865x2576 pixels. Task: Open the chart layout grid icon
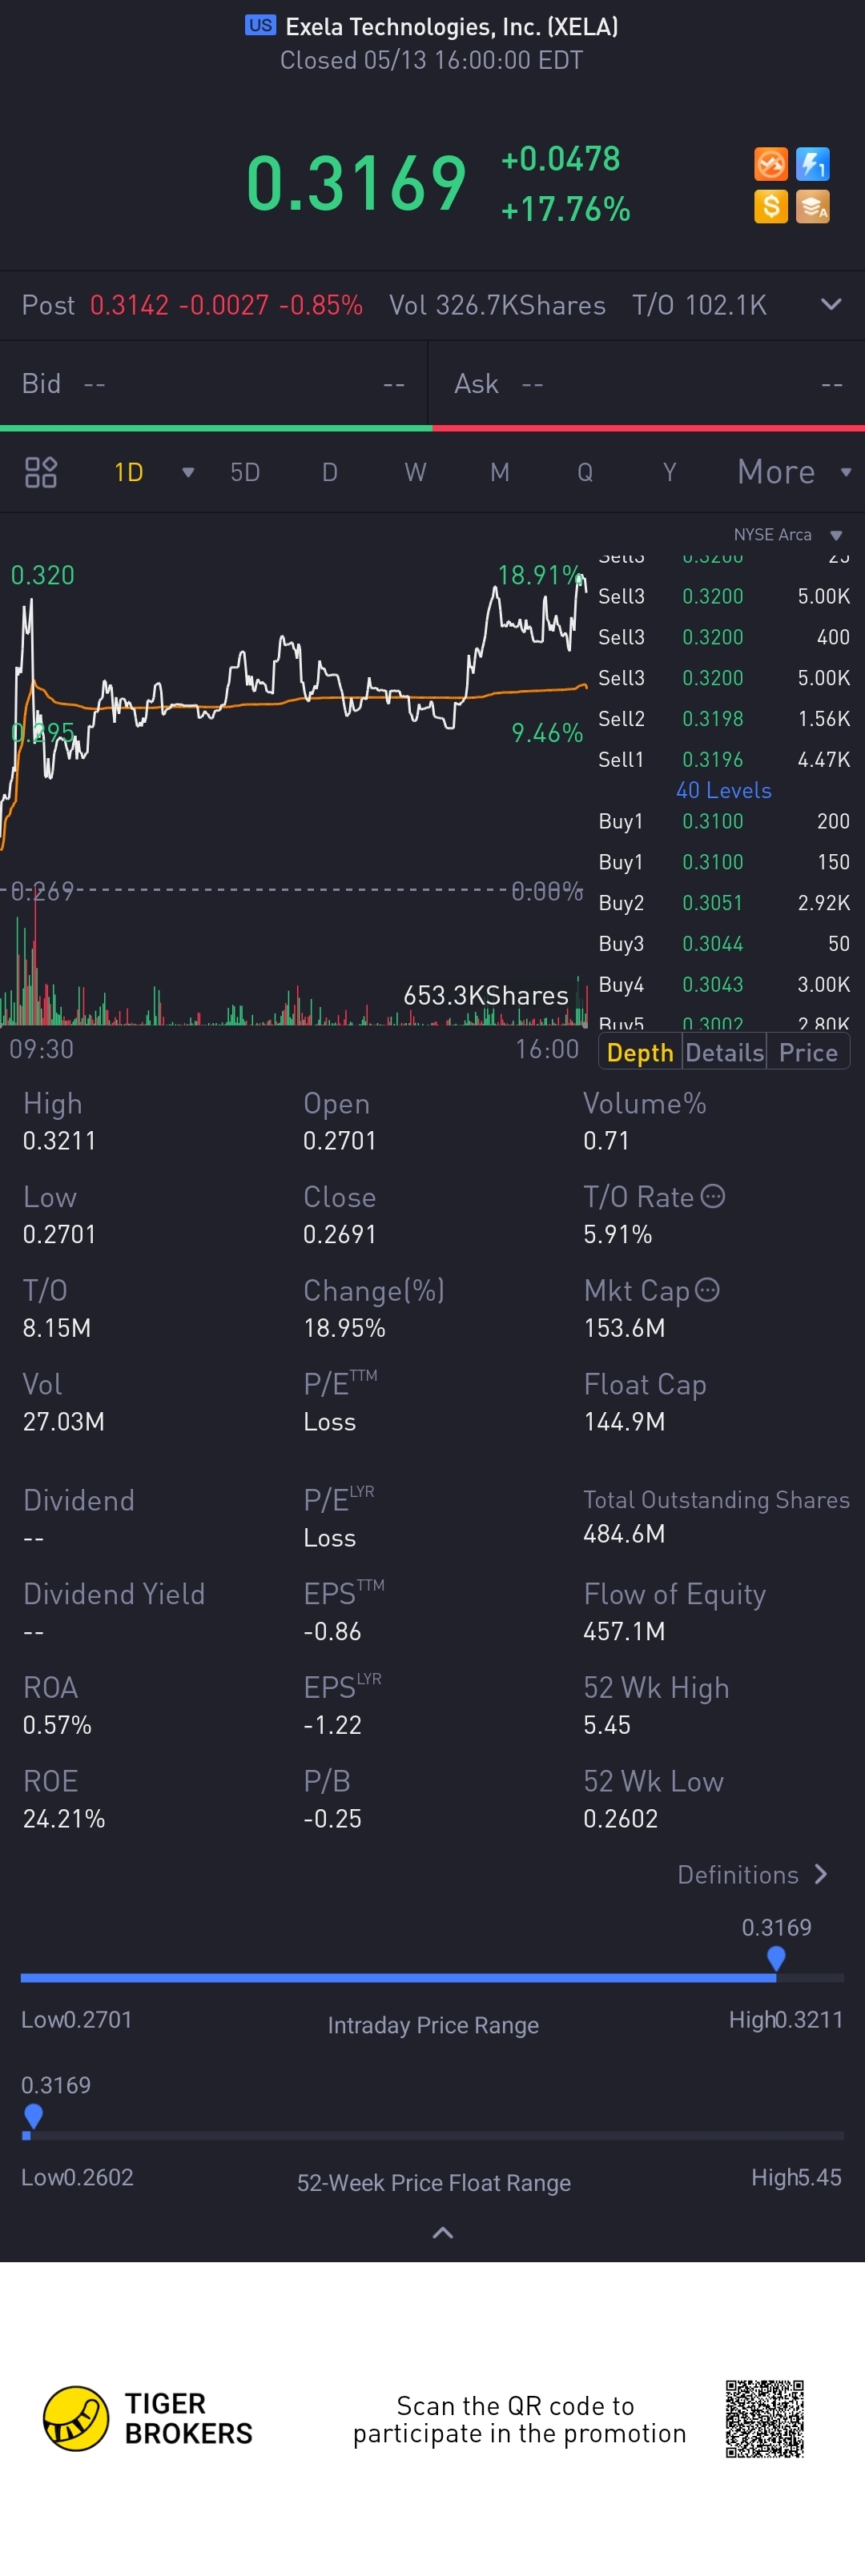point(41,472)
